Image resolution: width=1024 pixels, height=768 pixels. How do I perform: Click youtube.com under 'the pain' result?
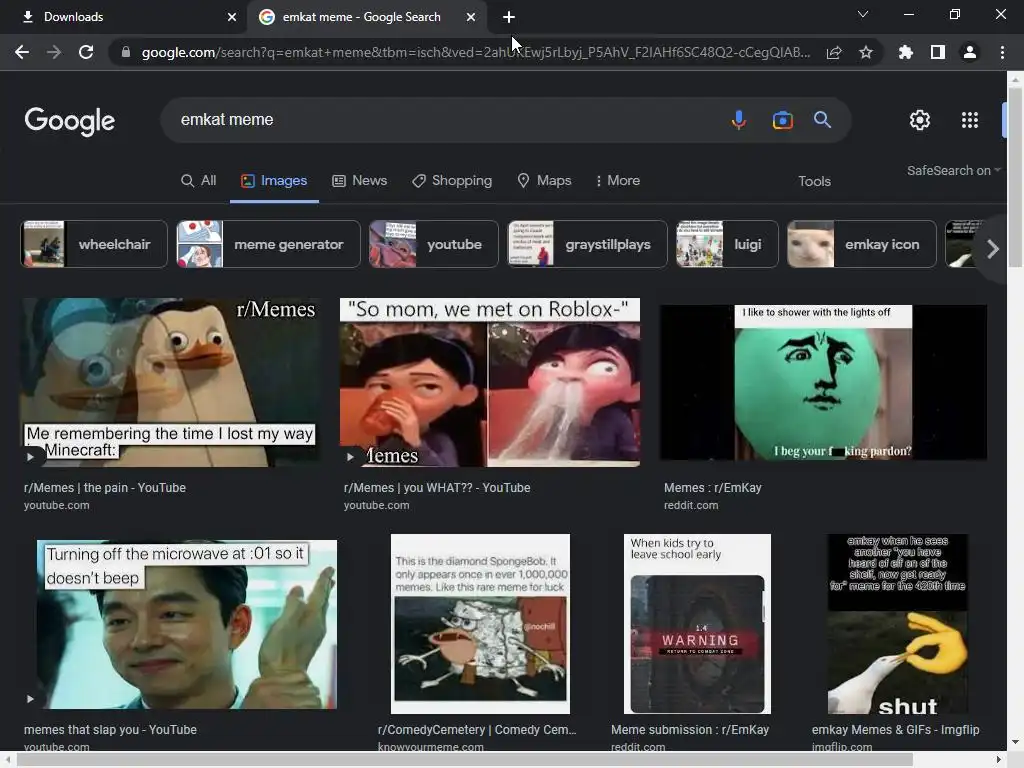pyautogui.click(x=57, y=505)
